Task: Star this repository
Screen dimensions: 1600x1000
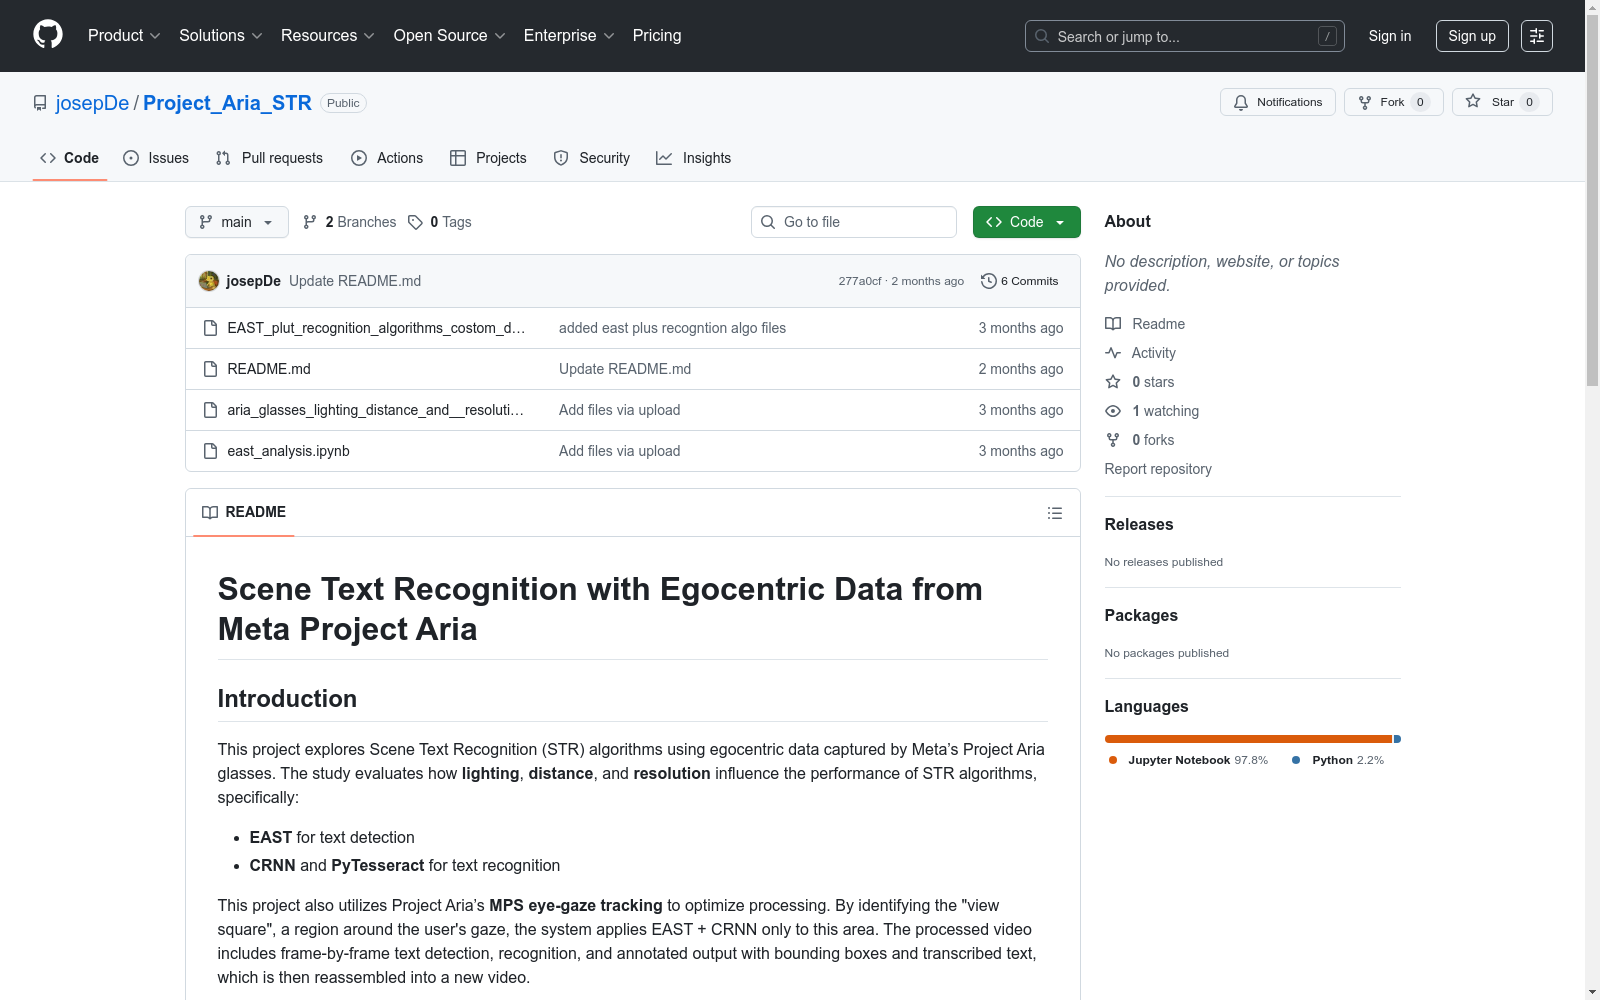Action: coord(1502,102)
